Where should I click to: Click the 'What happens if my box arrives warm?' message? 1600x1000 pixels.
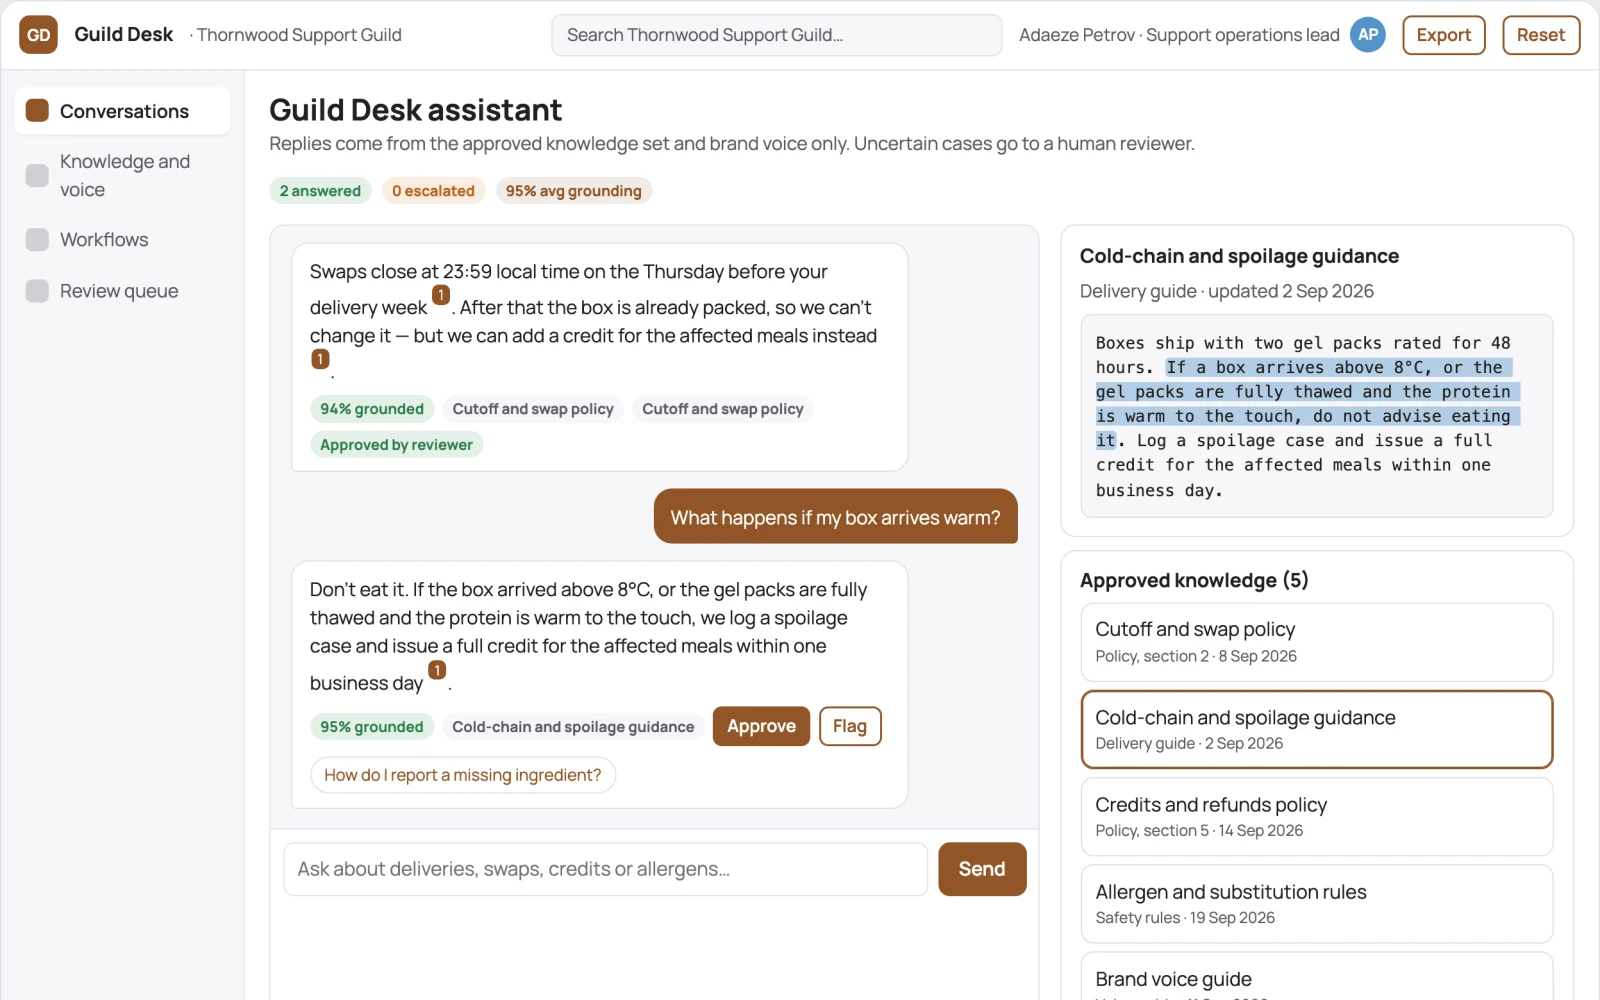tap(836, 517)
